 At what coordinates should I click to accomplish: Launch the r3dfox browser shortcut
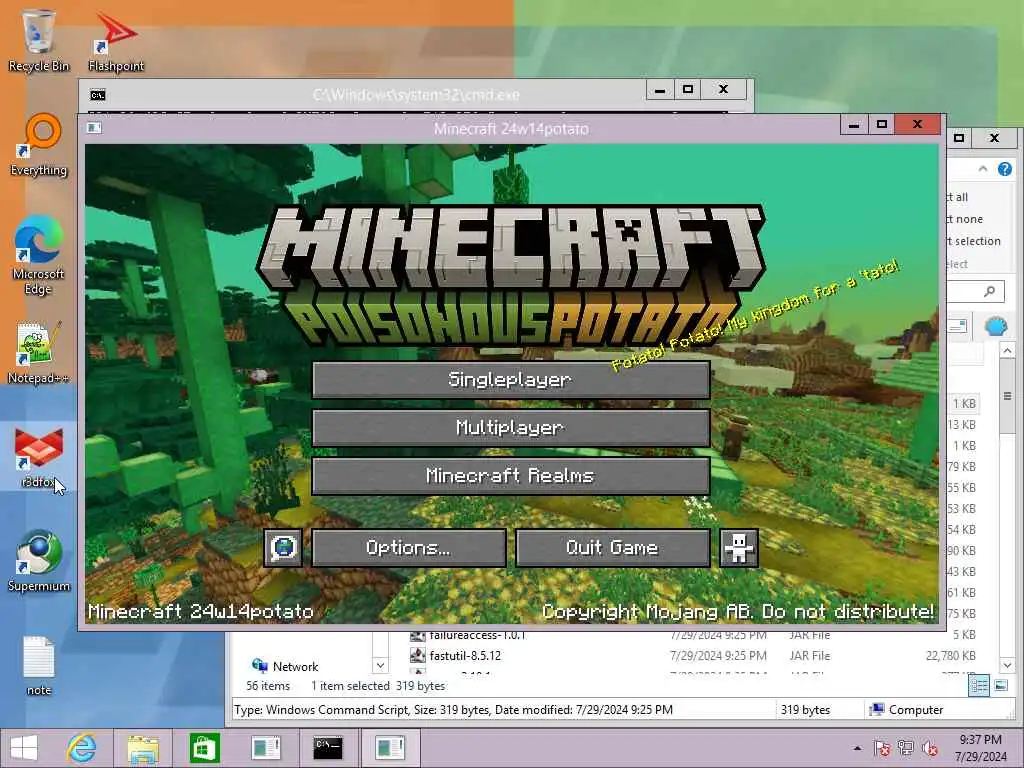(x=39, y=457)
